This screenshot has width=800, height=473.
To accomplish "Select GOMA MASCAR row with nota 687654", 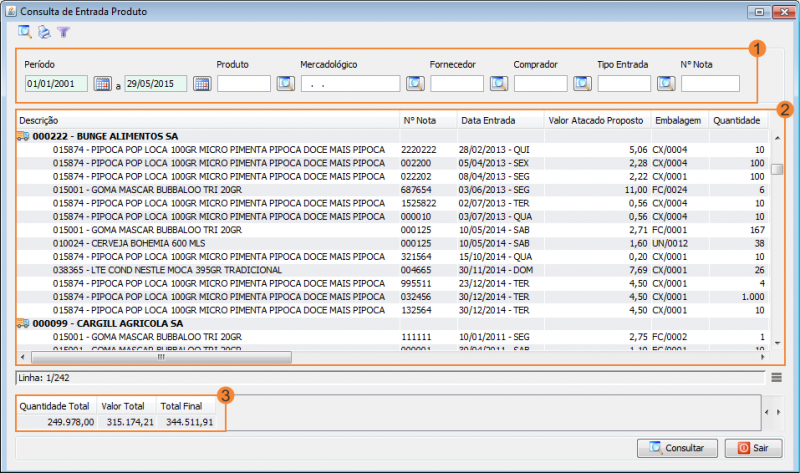I will tap(392, 190).
